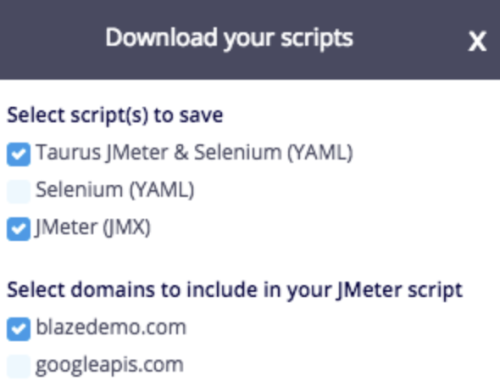Include the googleapis.com domain checkbox
The image size is (500, 392).
(19, 366)
